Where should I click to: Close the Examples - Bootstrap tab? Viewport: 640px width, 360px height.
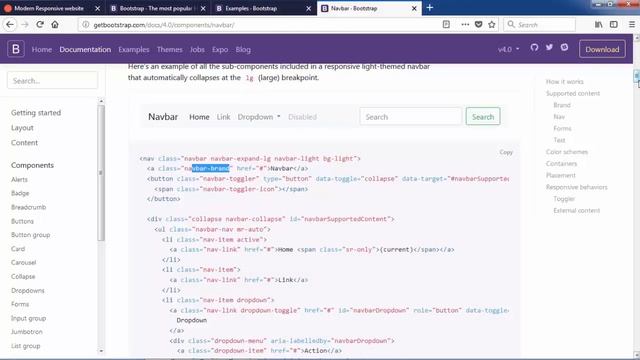point(309,8)
